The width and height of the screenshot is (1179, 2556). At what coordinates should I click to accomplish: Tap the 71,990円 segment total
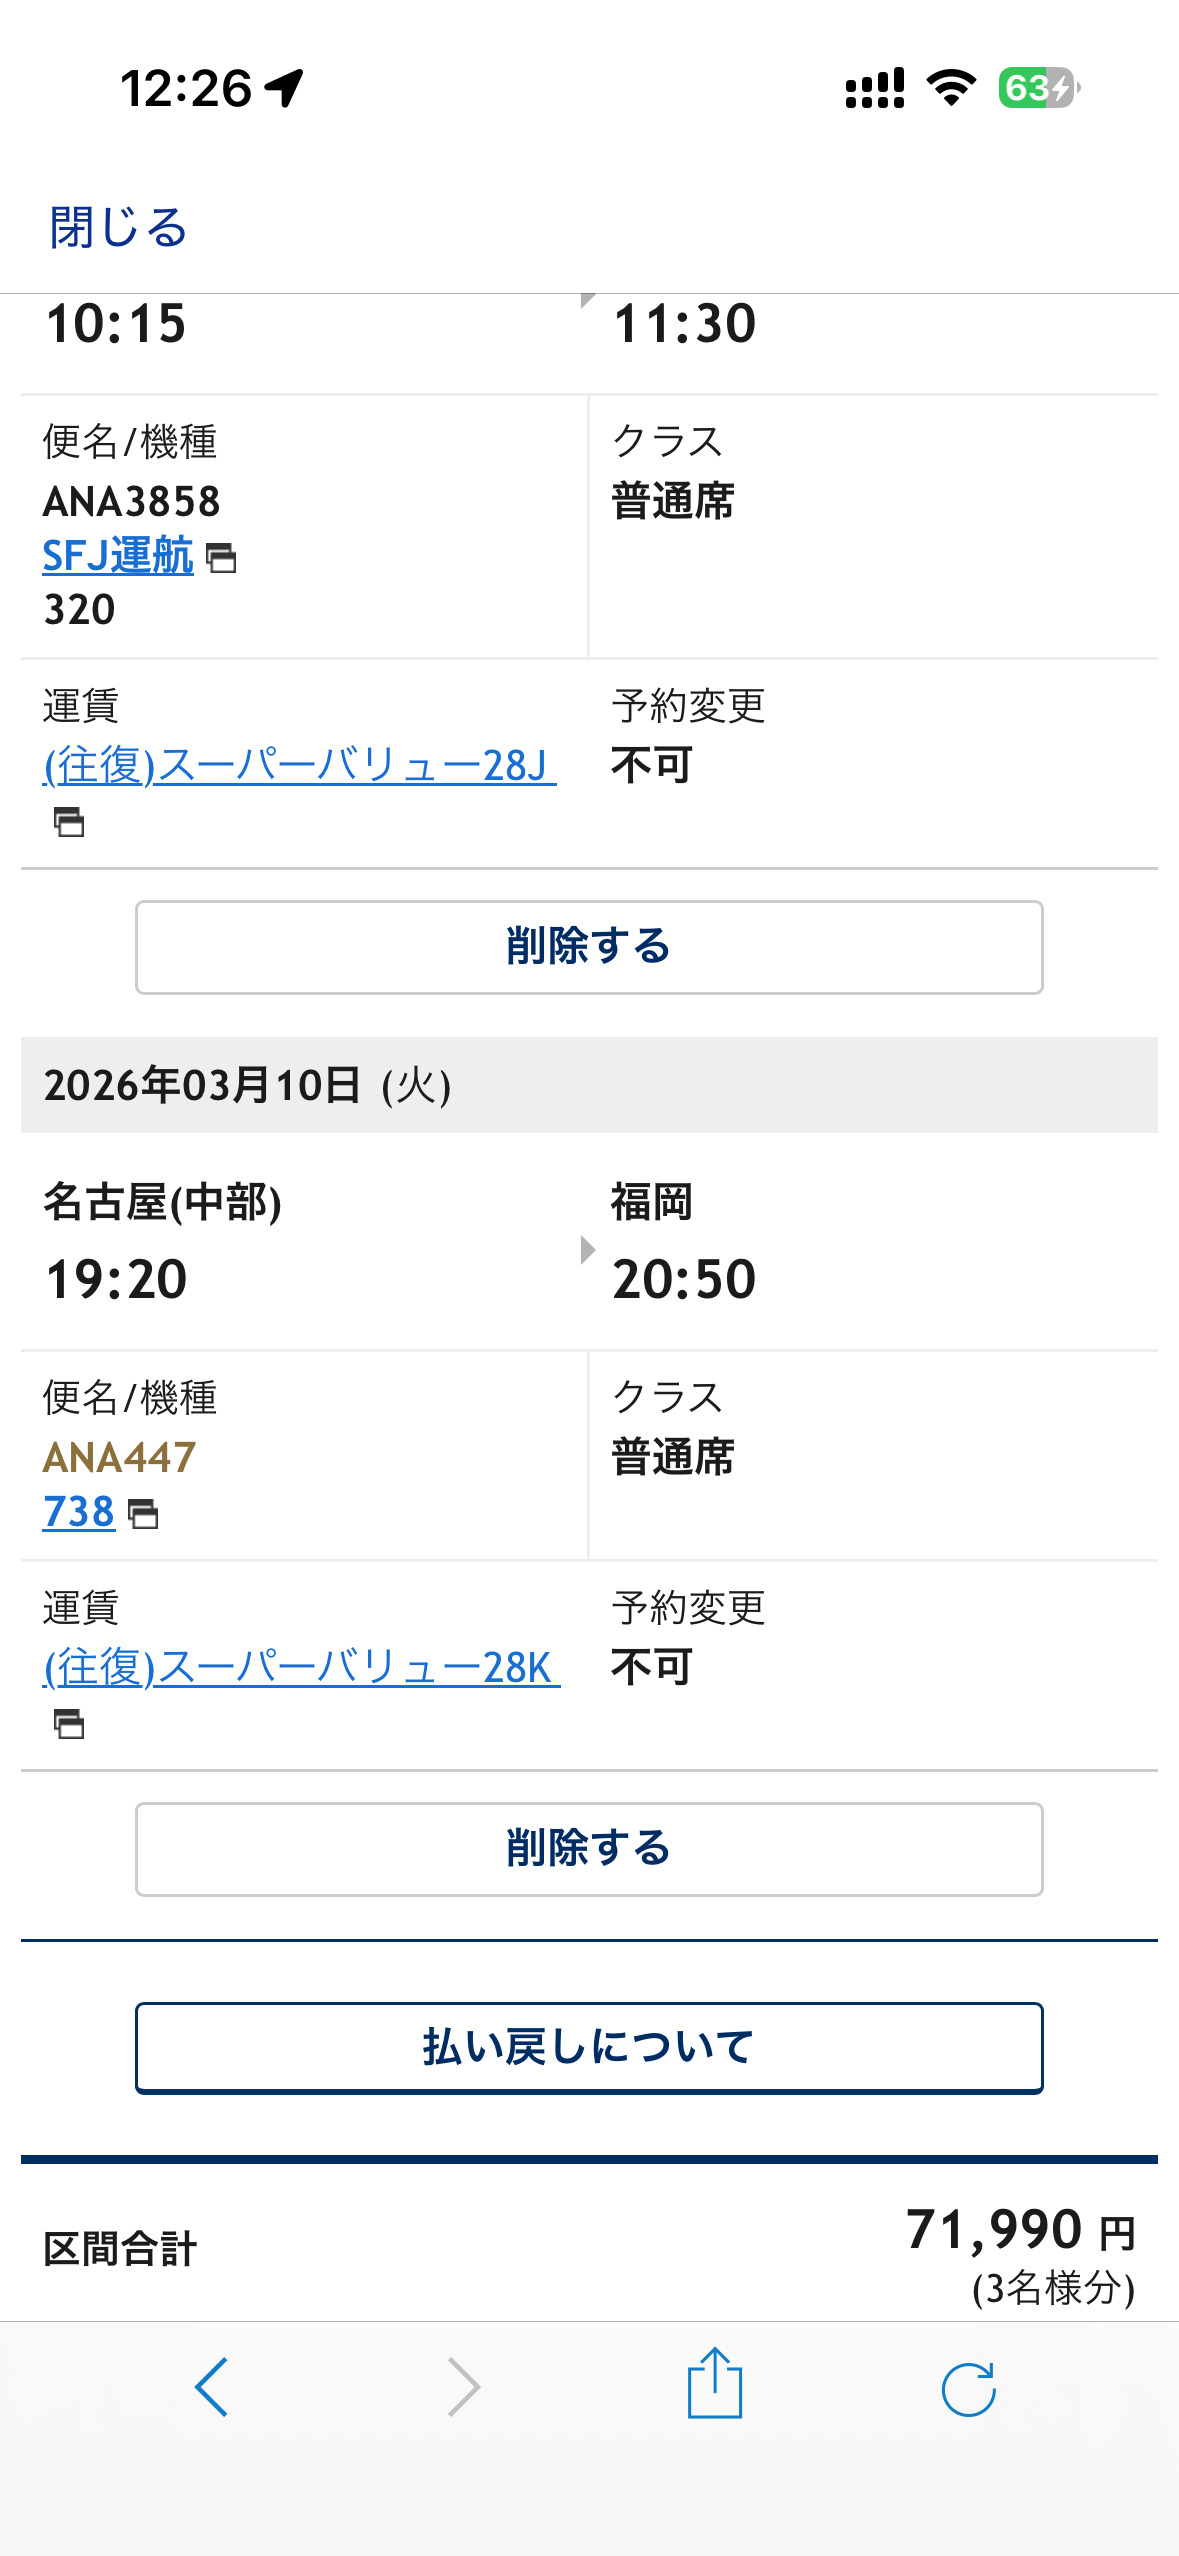(x=1020, y=2231)
